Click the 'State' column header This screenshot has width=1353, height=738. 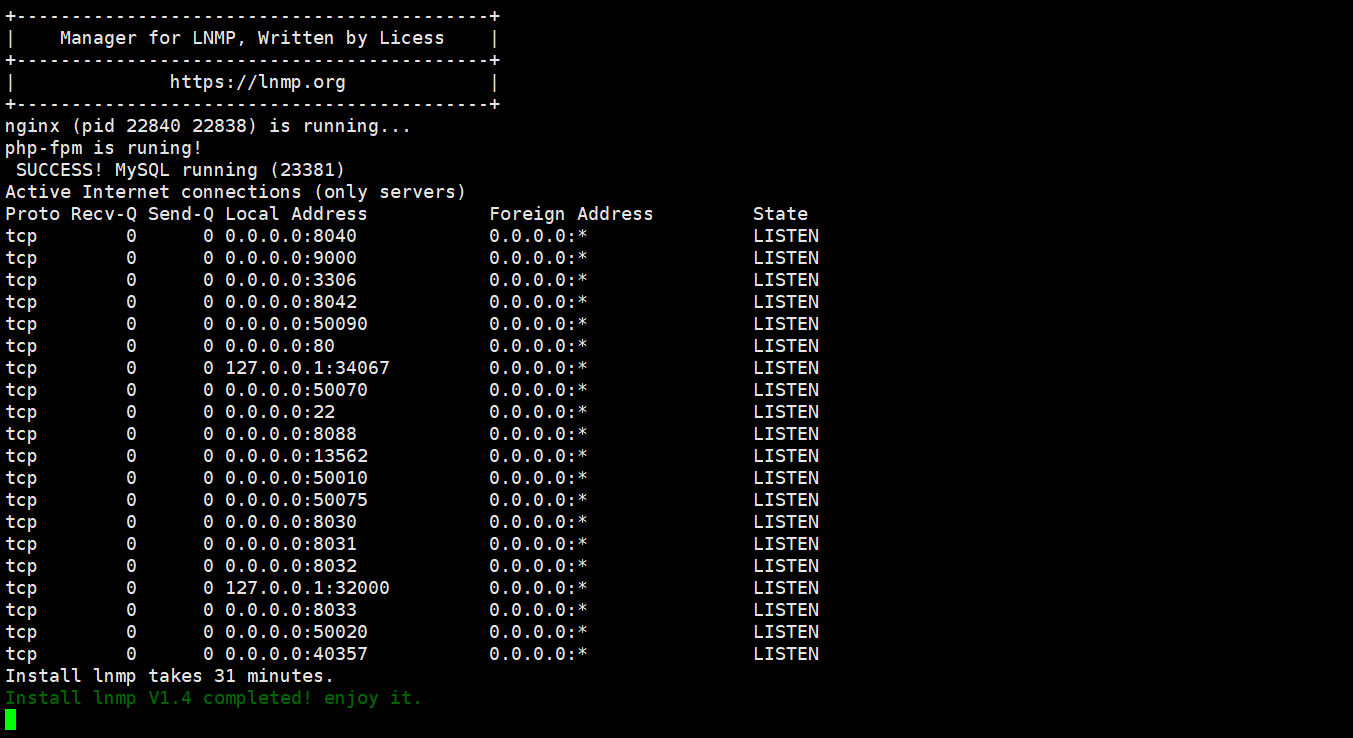[780, 214]
